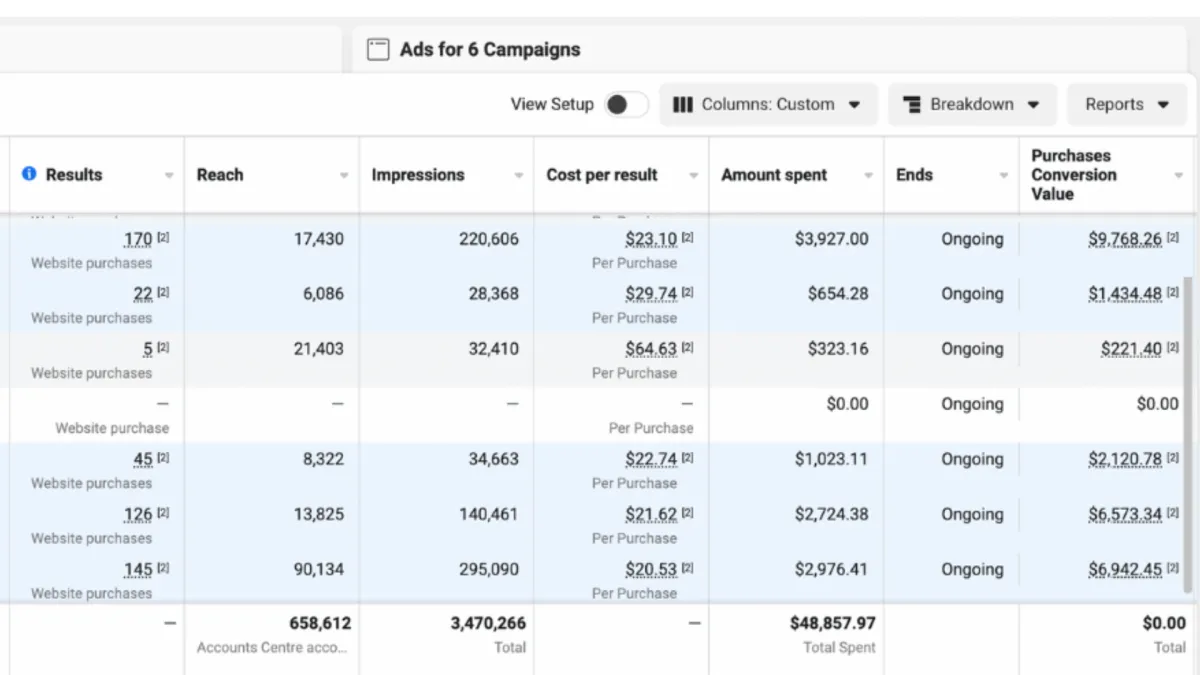
Task: Click the $6,942.45 conversion value
Action: [x=1125, y=569]
